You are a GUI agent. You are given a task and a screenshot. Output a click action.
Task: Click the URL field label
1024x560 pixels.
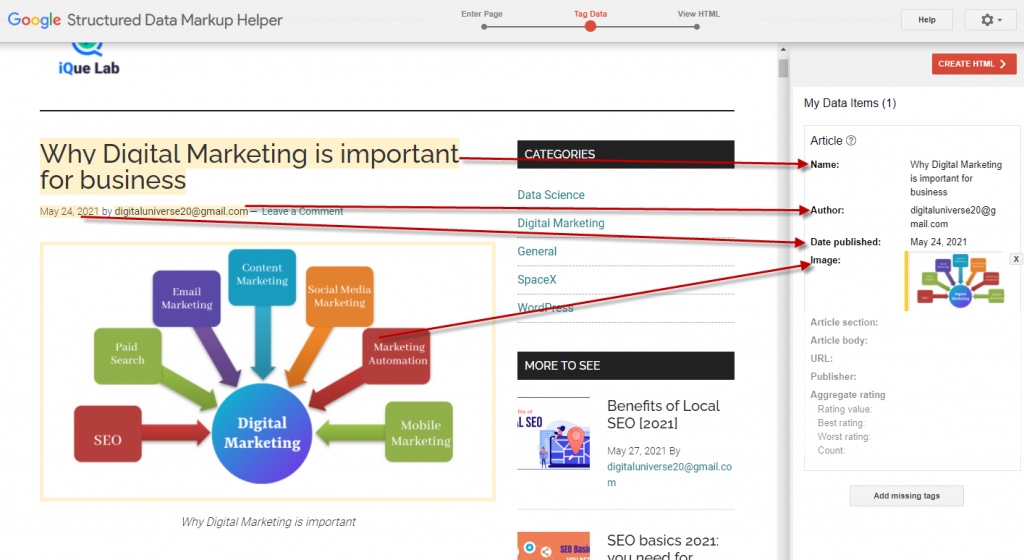click(821, 359)
